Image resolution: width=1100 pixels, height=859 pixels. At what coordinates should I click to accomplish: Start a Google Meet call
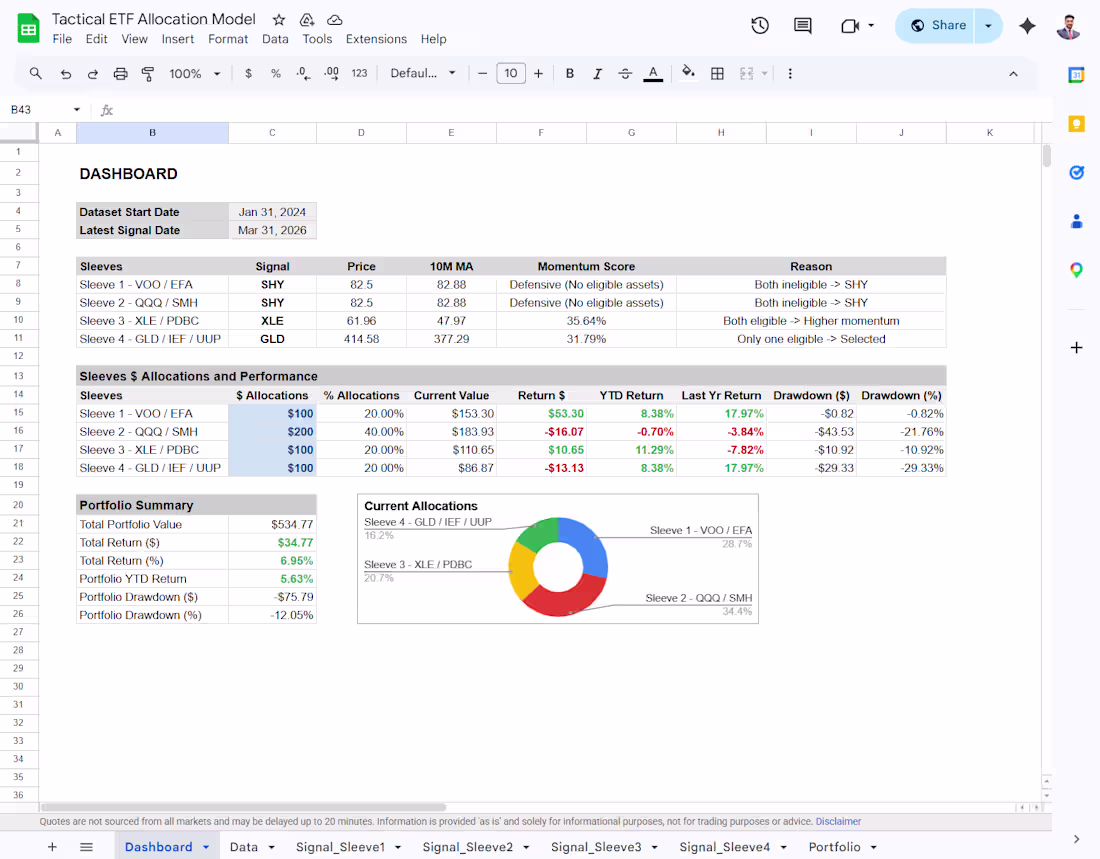pyautogui.click(x=851, y=27)
